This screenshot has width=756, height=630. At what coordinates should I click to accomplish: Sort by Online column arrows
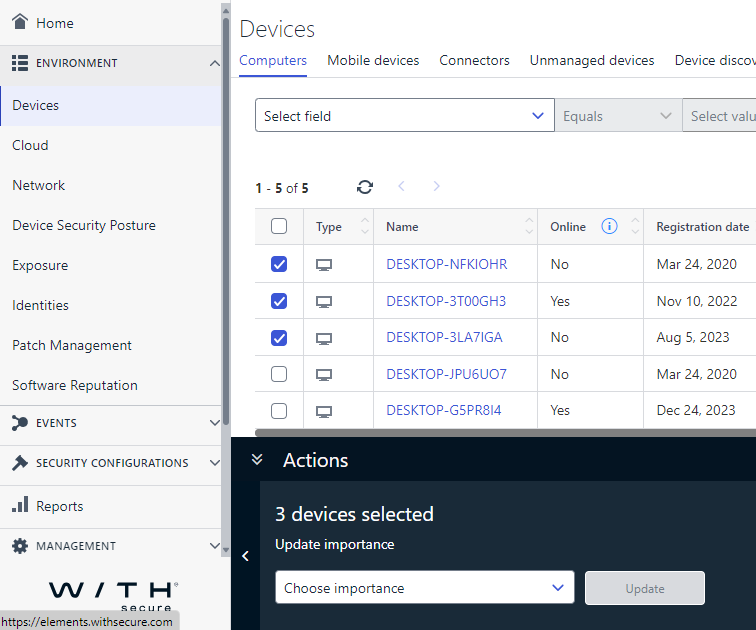click(635, 226)
